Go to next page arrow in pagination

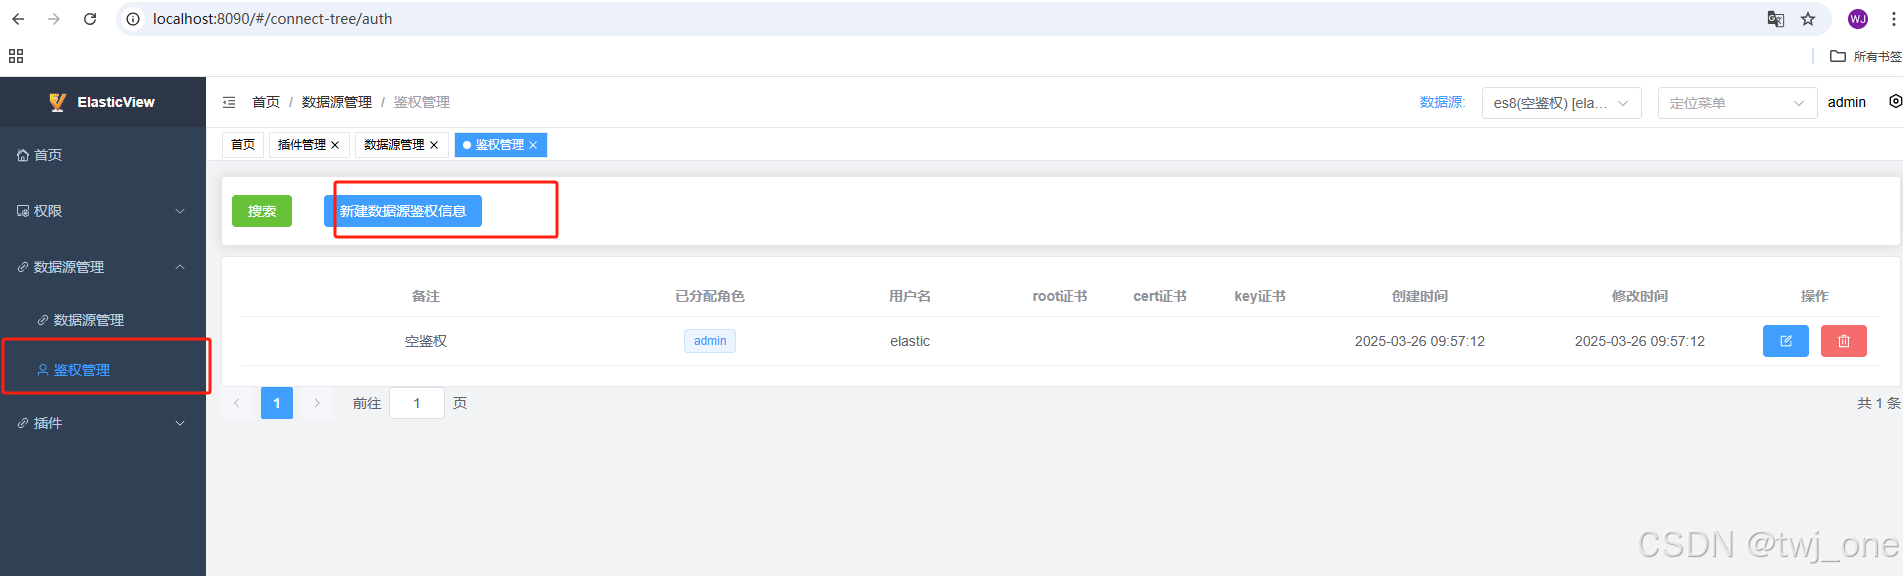tap(317, 403)
